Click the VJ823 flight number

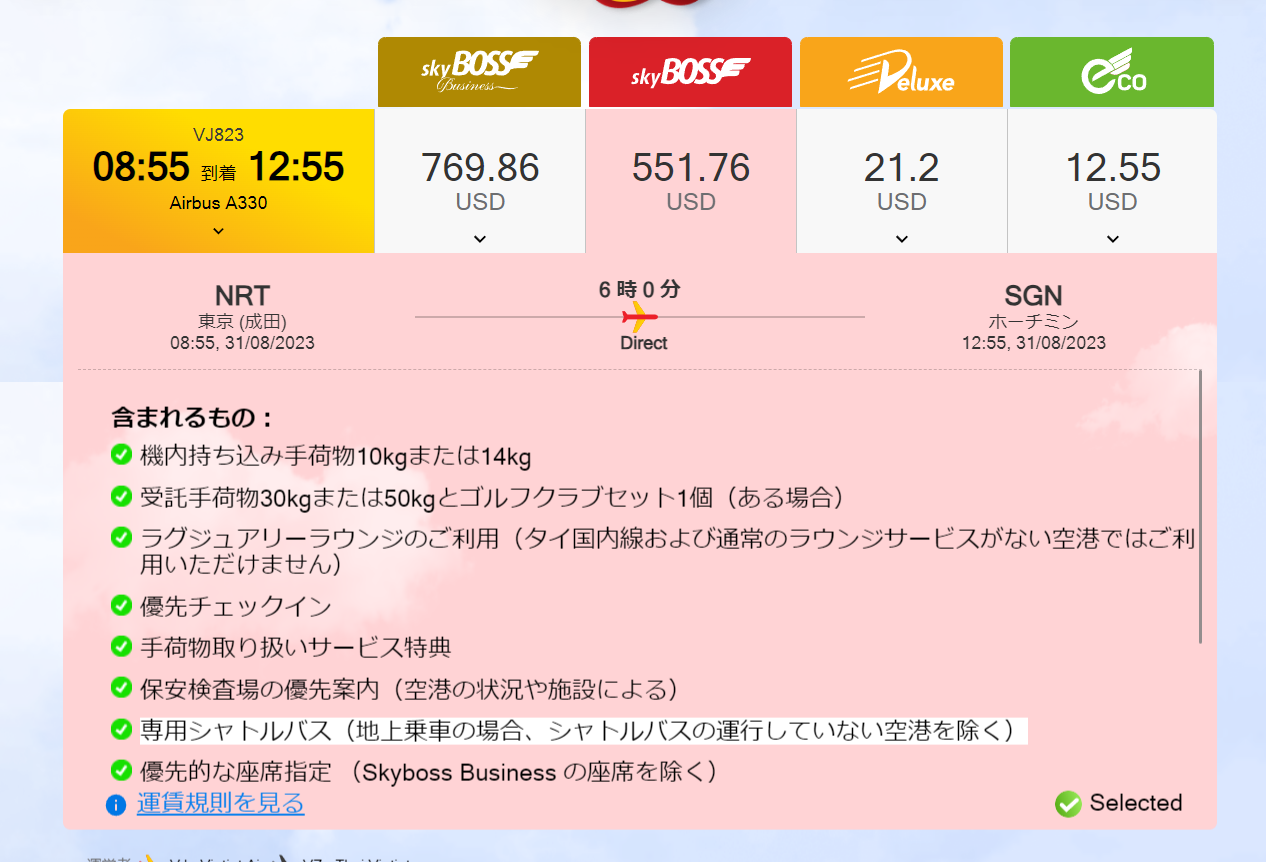pyautogui.click(x=218, y=135)
